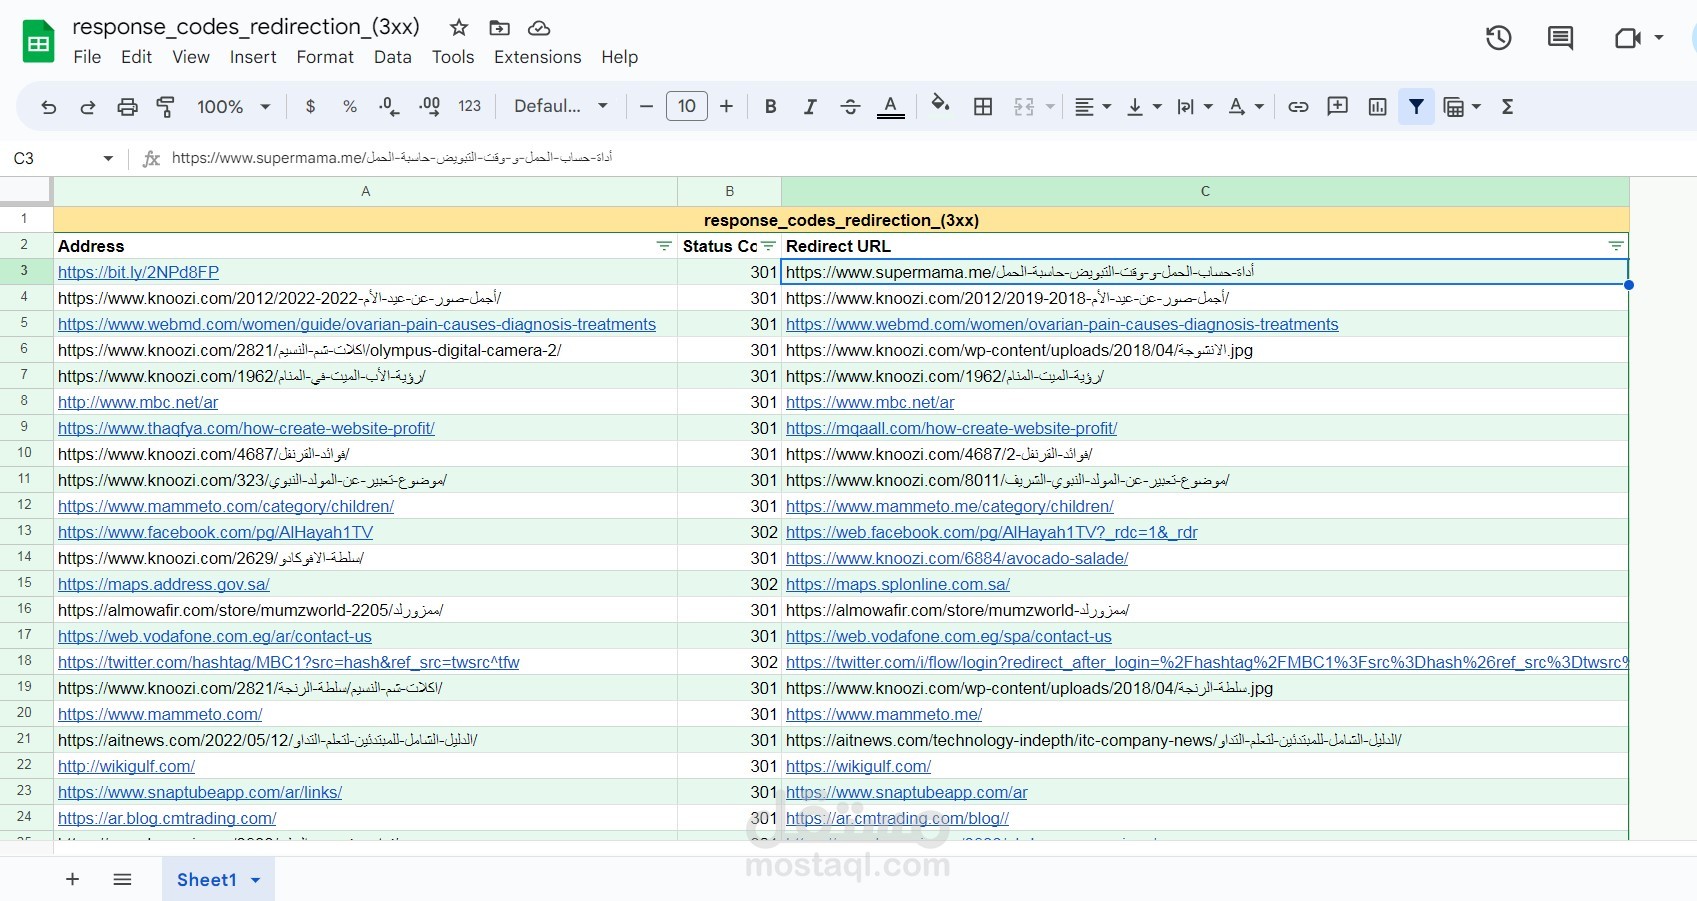Open the Format menu
This screenshot has width=1697, height=901.
(325, 57)
